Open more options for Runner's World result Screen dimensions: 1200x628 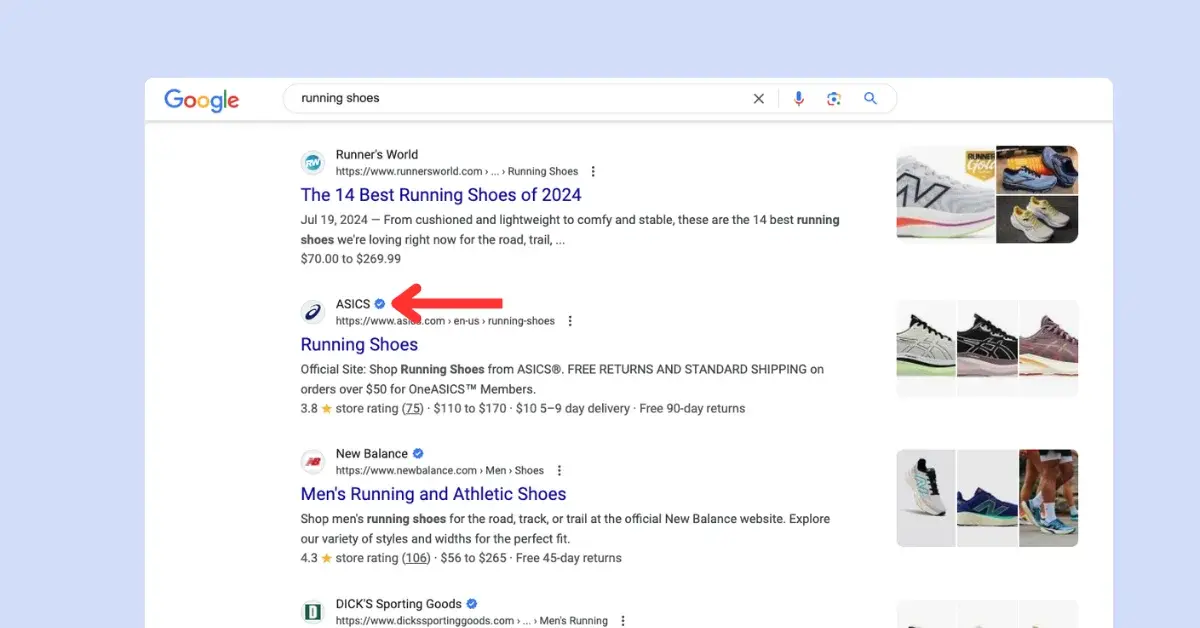click(x=593, y=172)
